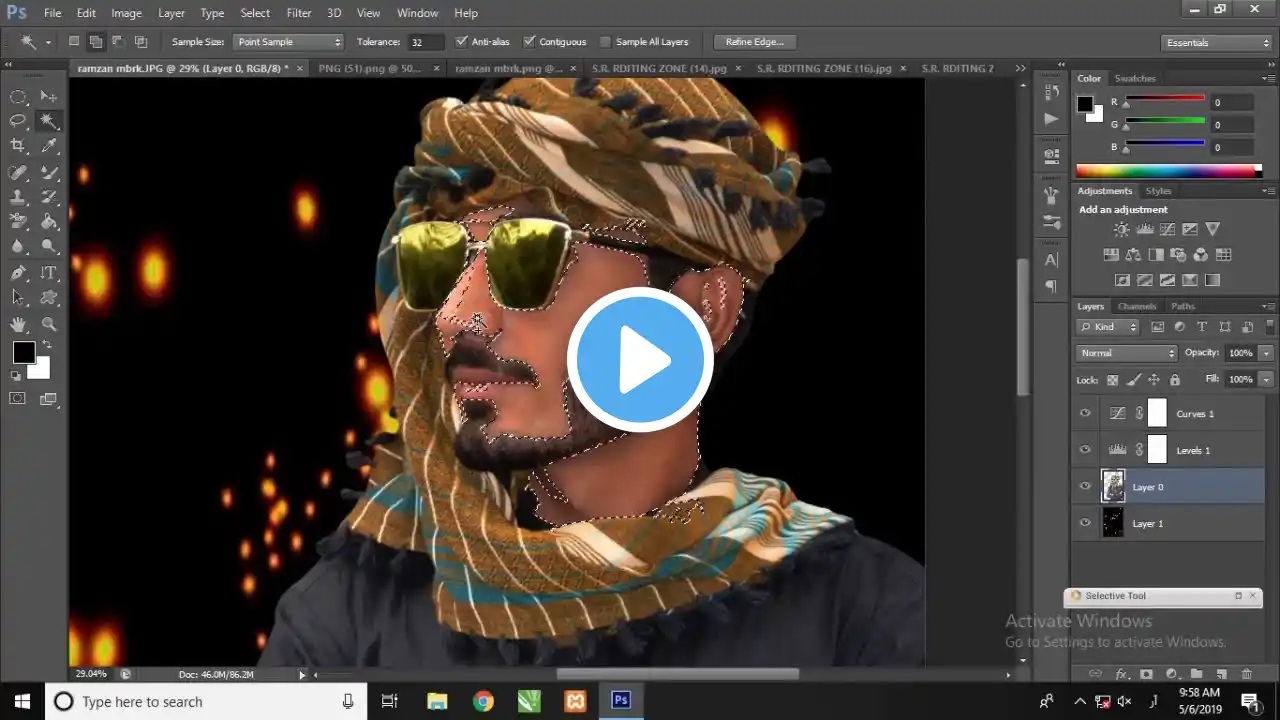Switch to the Channels tab
This screenshot has height=720, width=1280.
1136,306
